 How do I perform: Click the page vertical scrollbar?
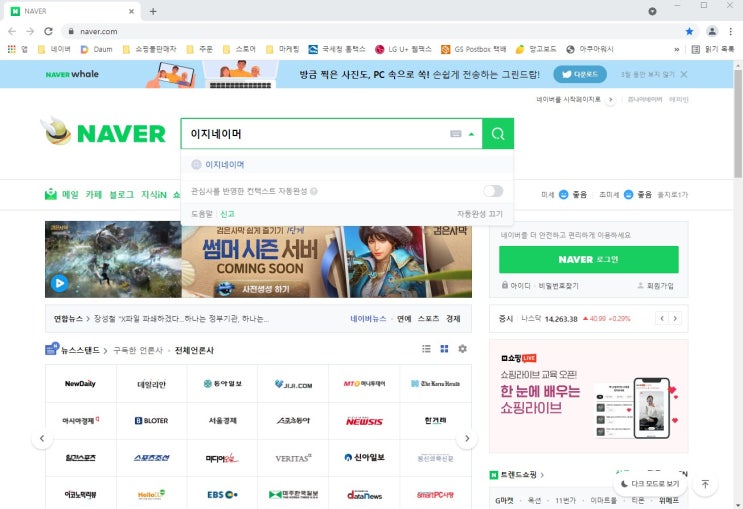tap(738, 123)
